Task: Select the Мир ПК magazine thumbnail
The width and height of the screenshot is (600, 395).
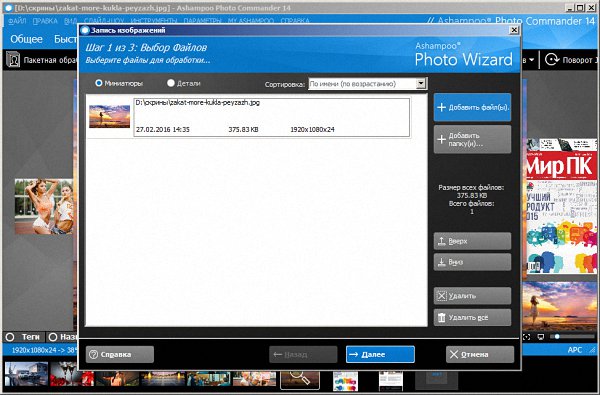Action: pos(561,206)
